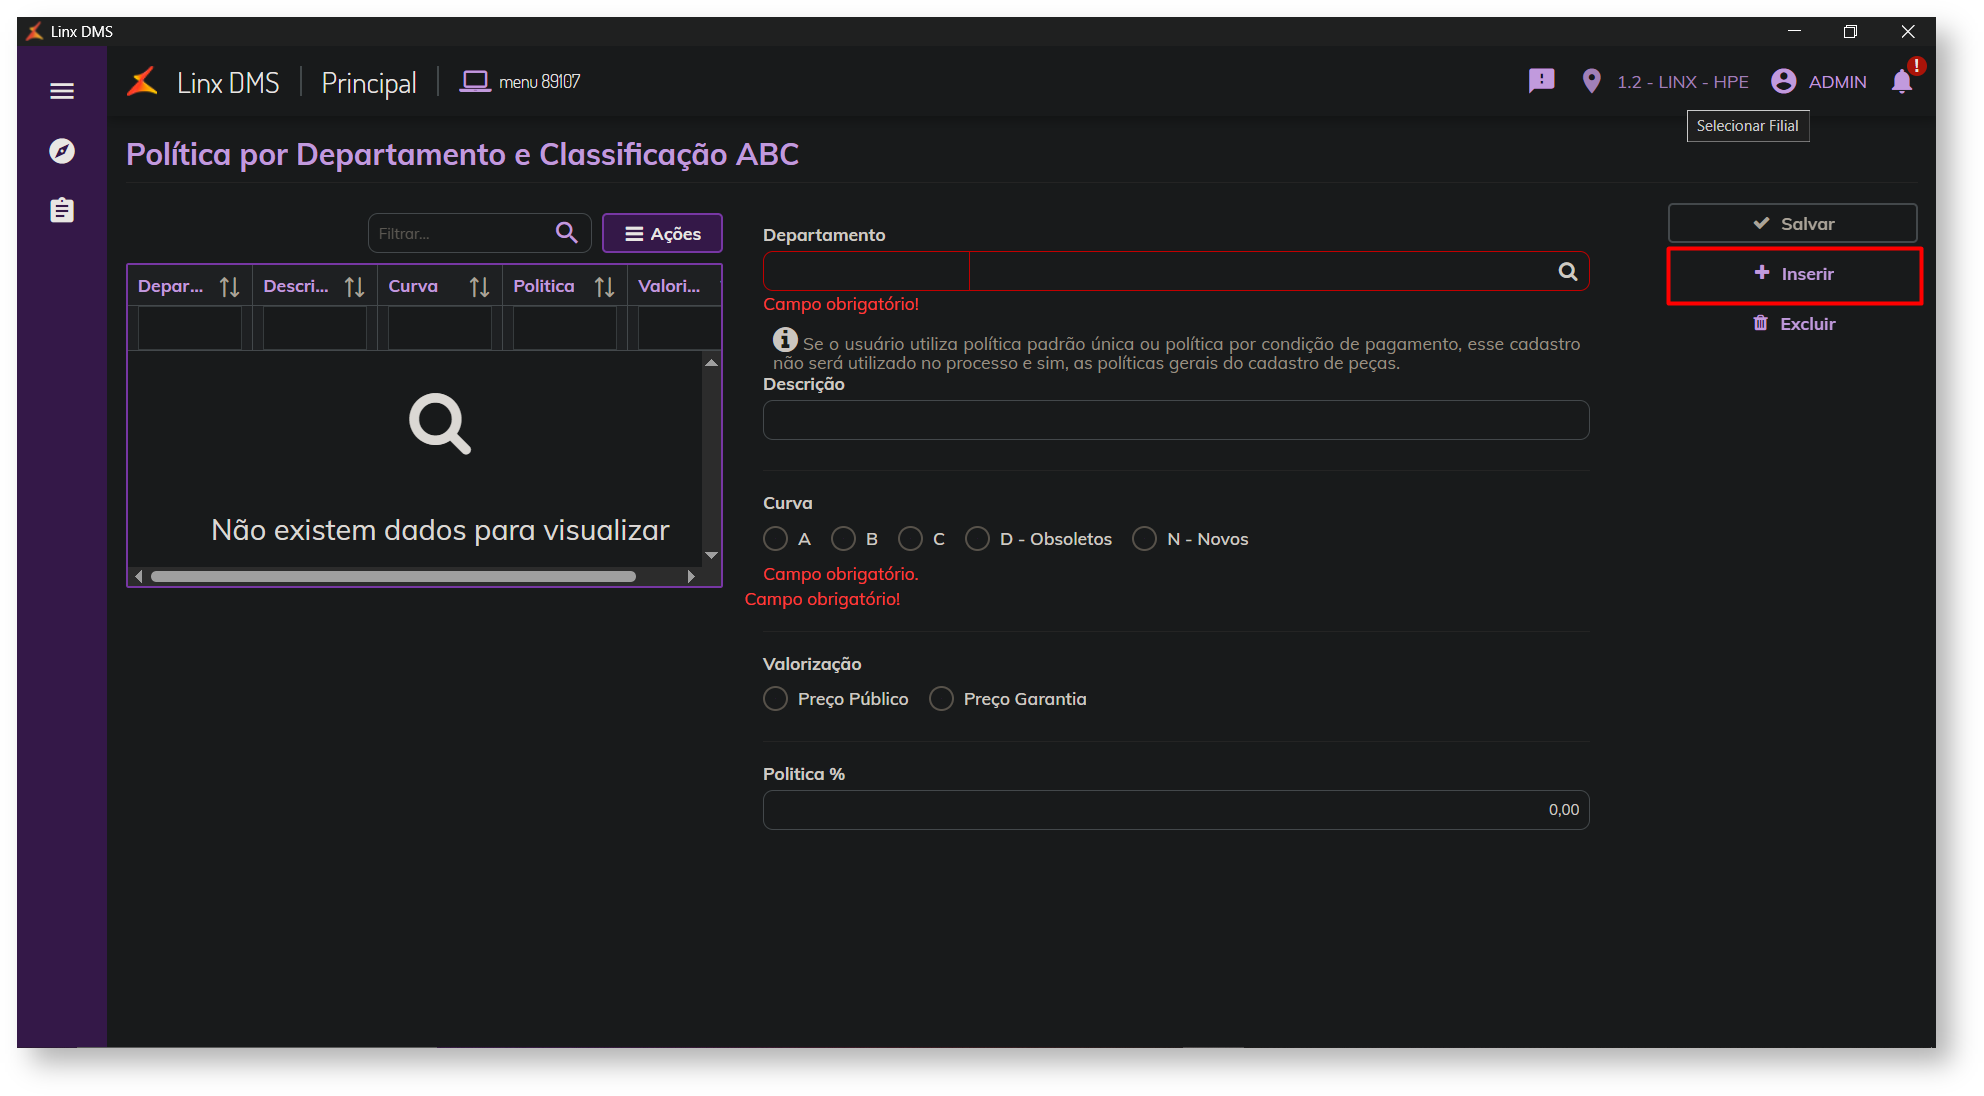
Task: Sort by Curva column arrows
Action: tap(479, 287)
